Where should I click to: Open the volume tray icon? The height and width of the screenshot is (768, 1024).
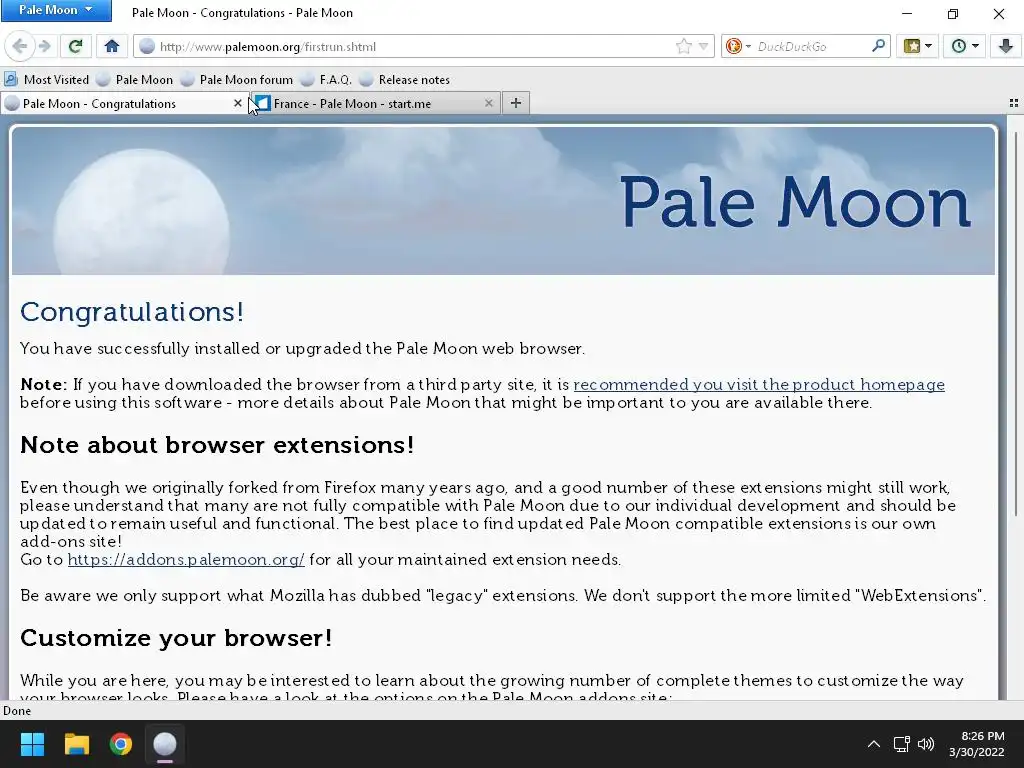926,744
